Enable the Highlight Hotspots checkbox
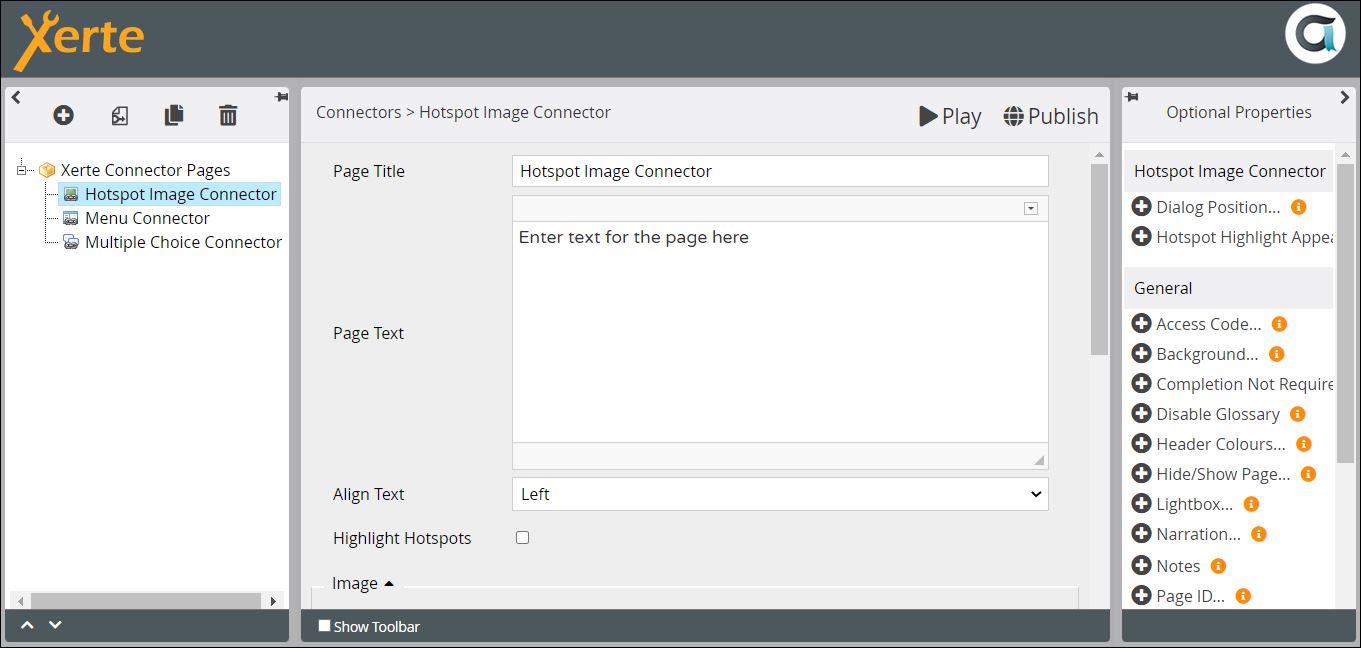Image resolution: width=1361 pixels, height=648 pixels. pos(522,538)
